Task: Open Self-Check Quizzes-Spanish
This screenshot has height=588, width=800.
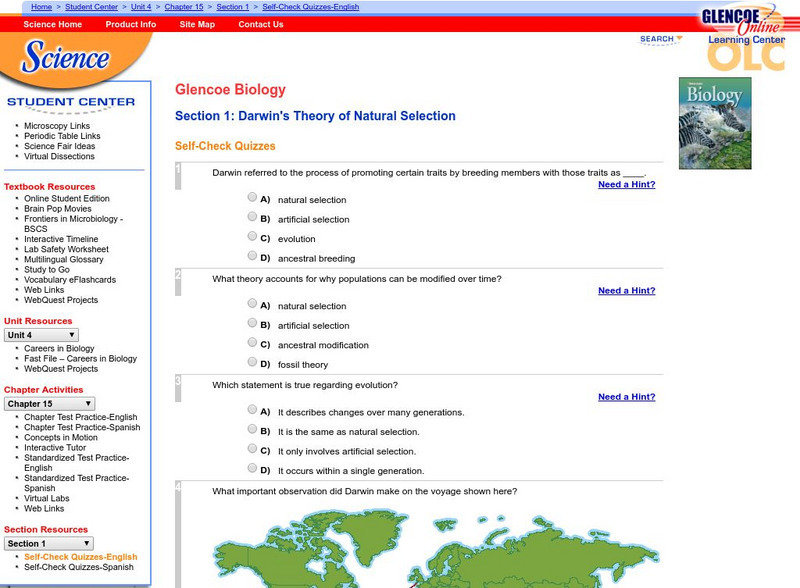Action: pyautogui.click(x=79, y=567)
